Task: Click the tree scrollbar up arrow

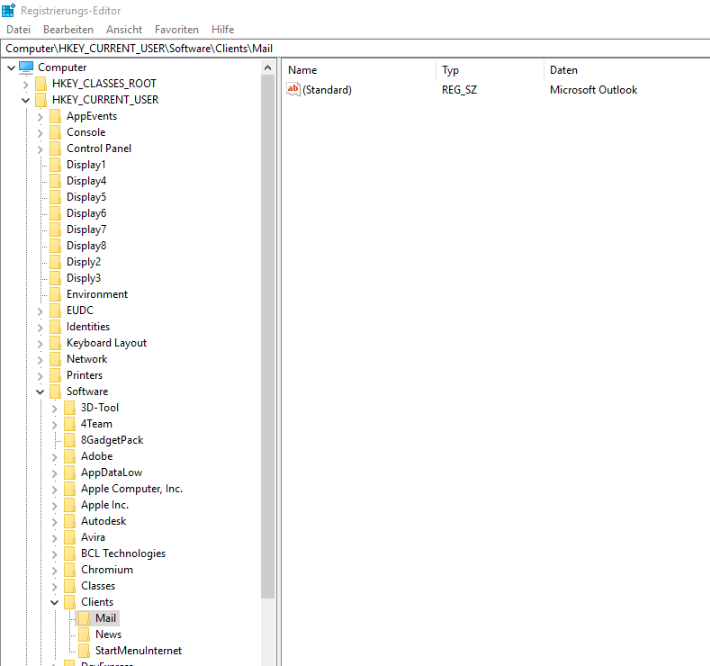Action: 268,68
